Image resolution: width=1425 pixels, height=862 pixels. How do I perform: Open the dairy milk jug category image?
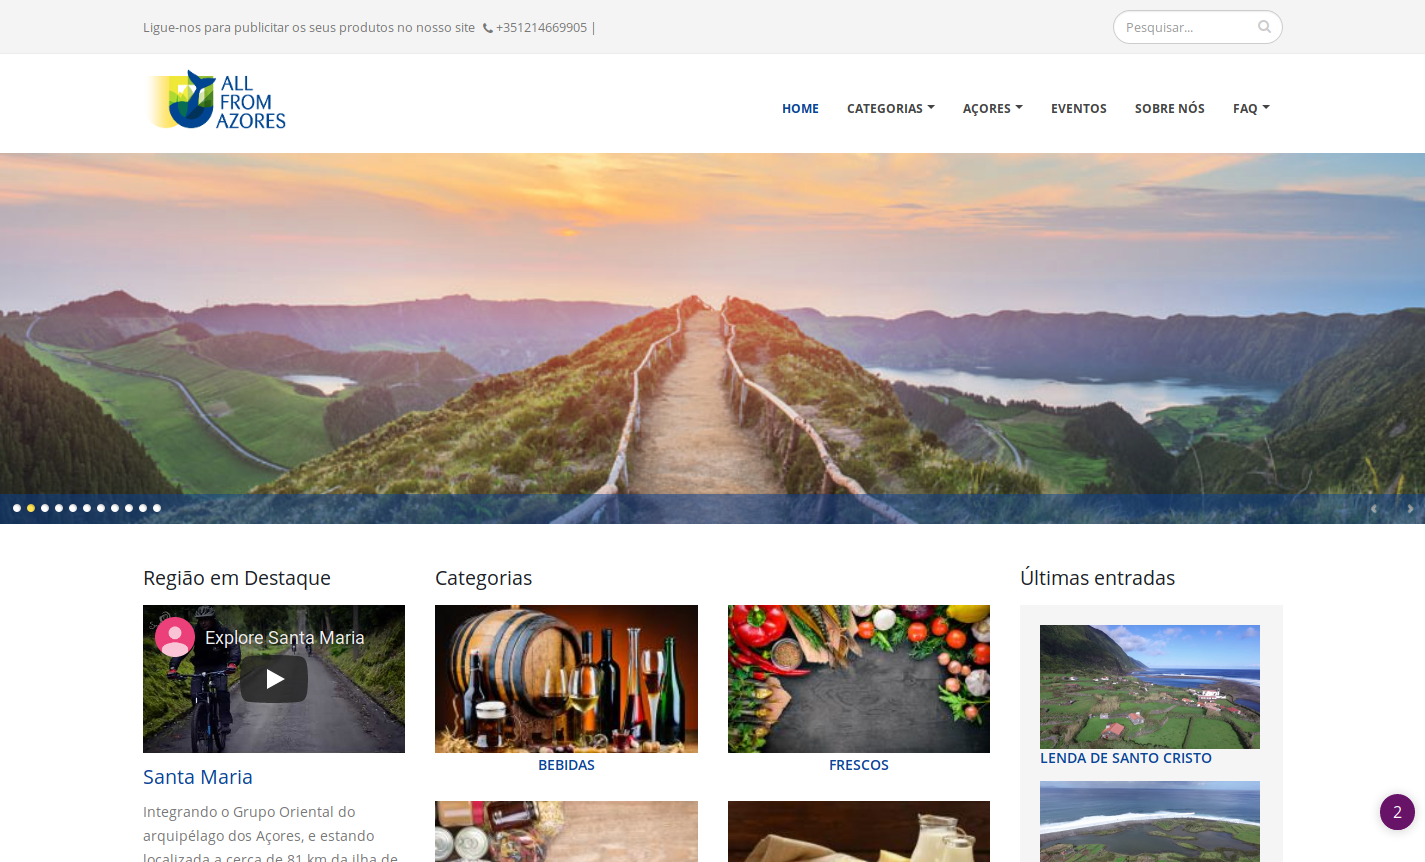[x=859, y=831]
